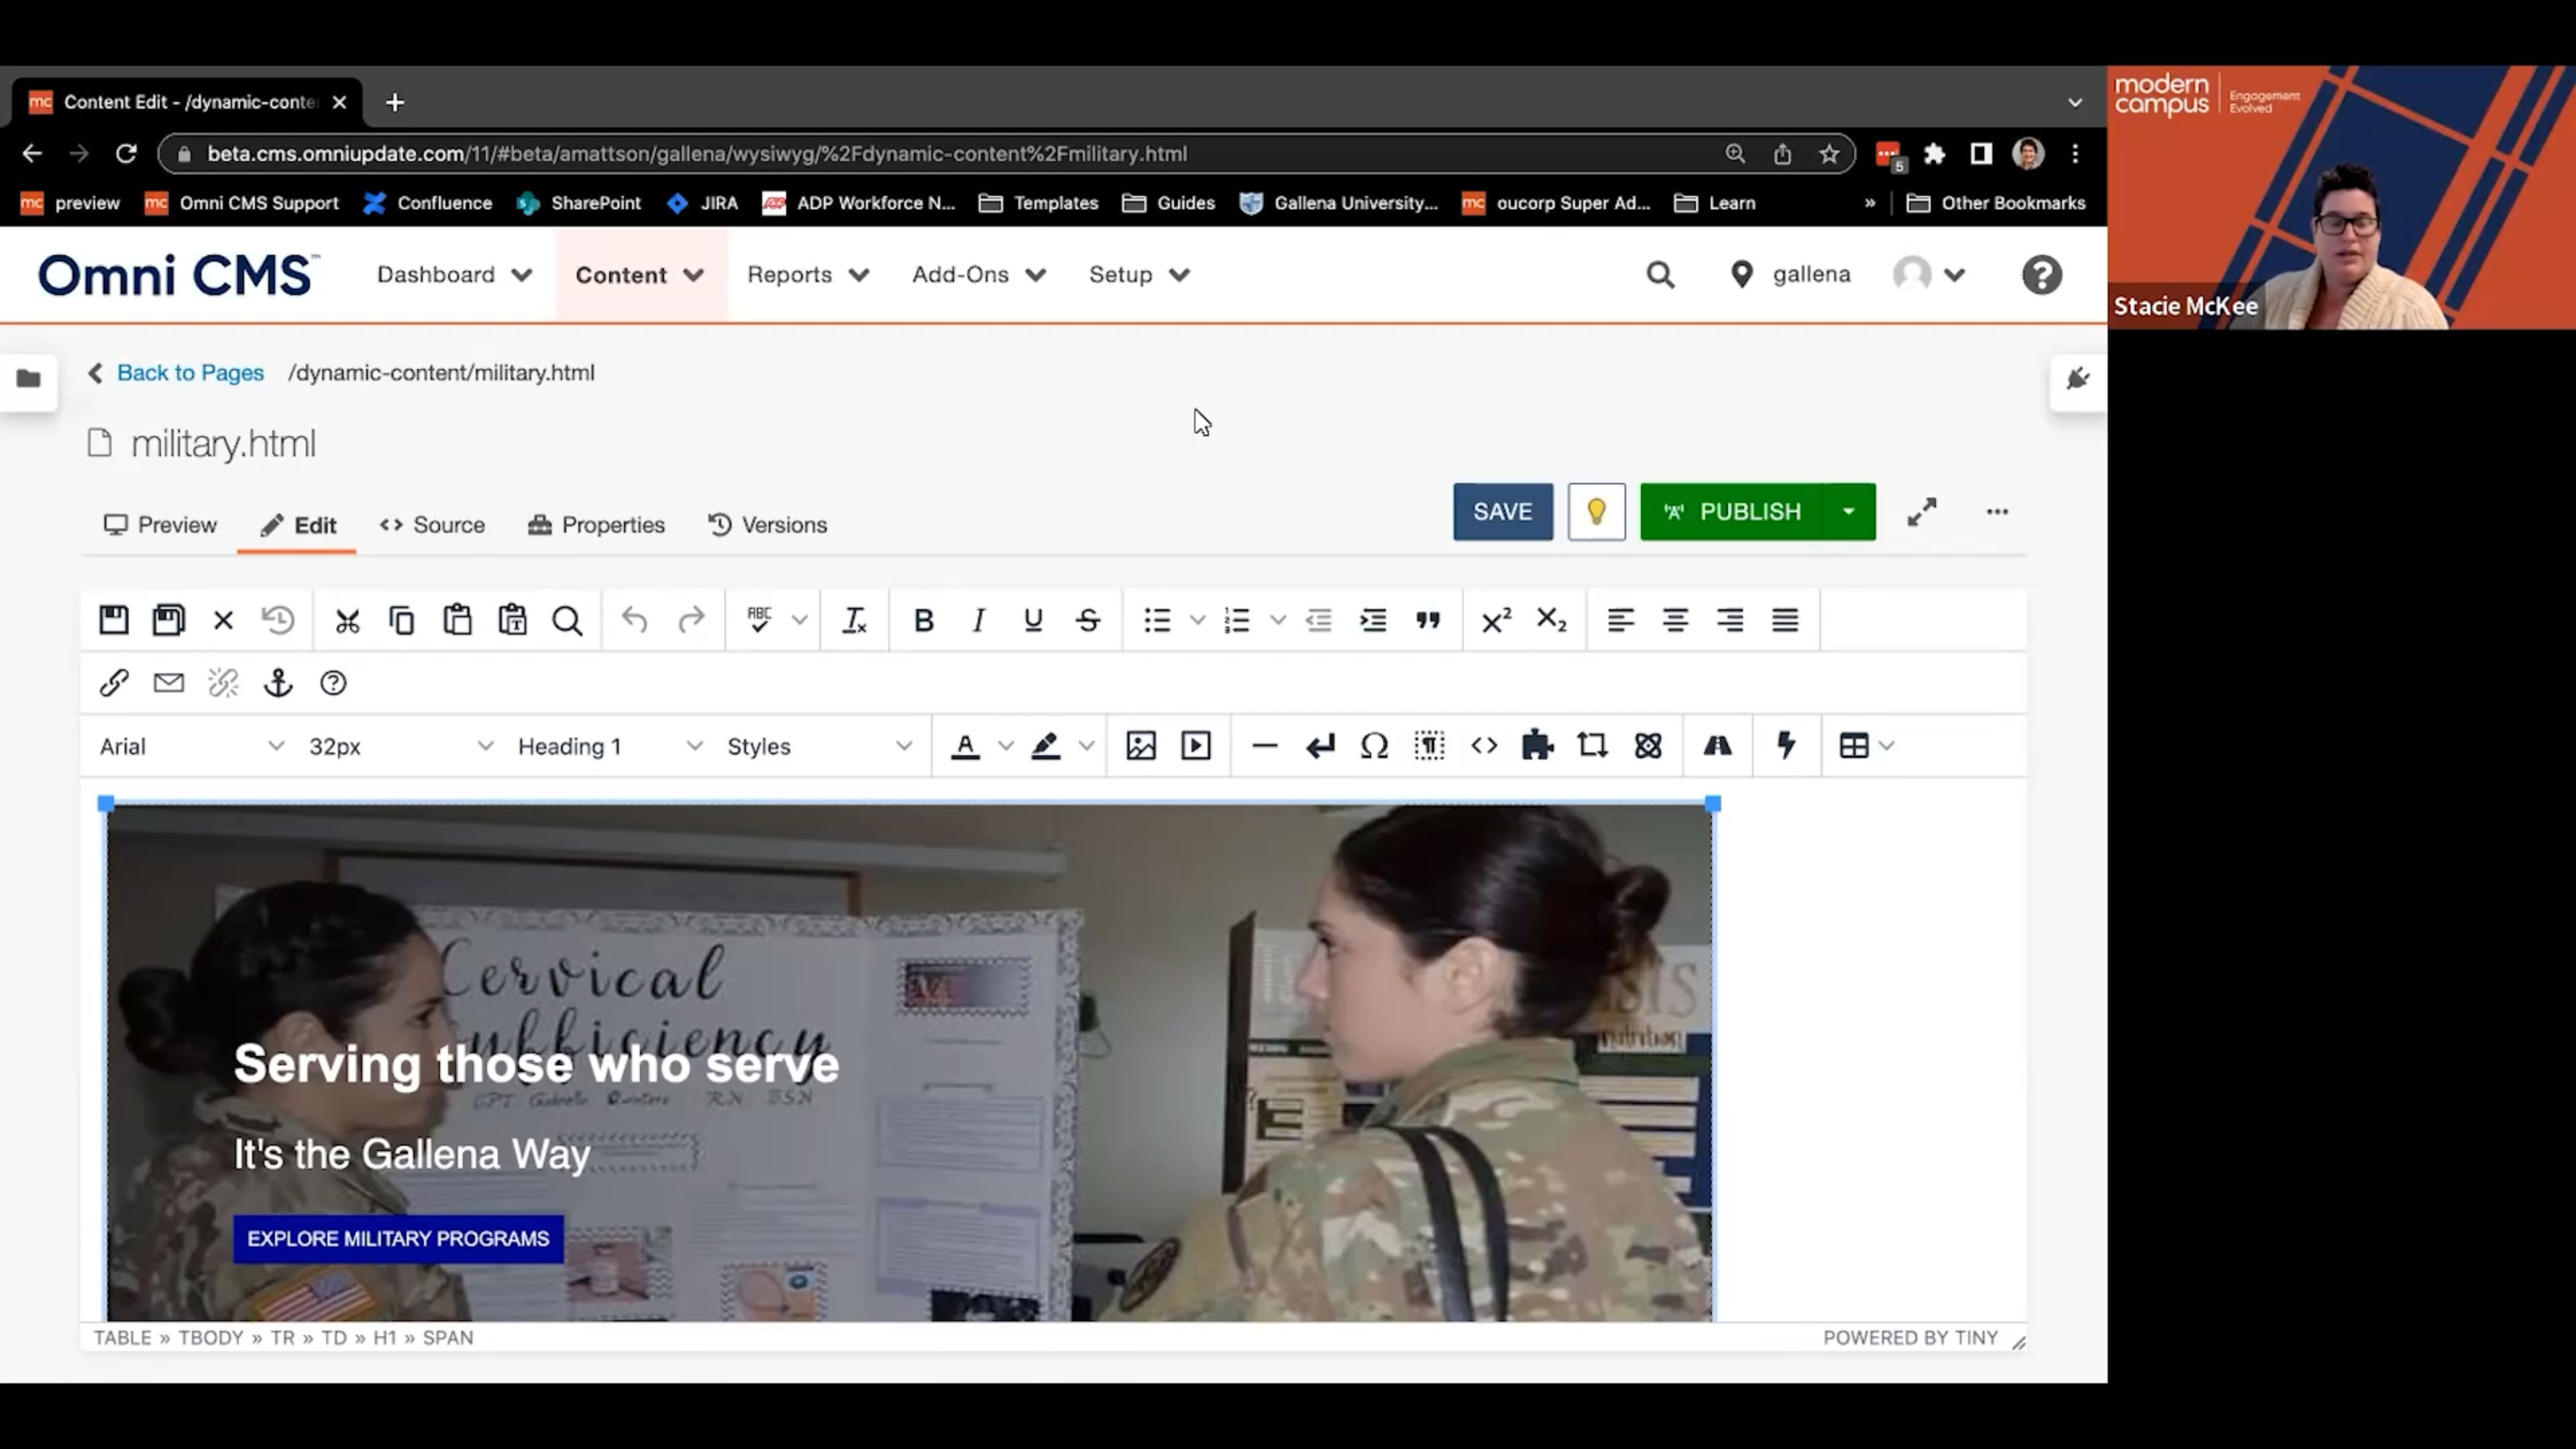Insert a special character (omega icon)
Screen dimensions: 2576x1449
pos(1374,745)
